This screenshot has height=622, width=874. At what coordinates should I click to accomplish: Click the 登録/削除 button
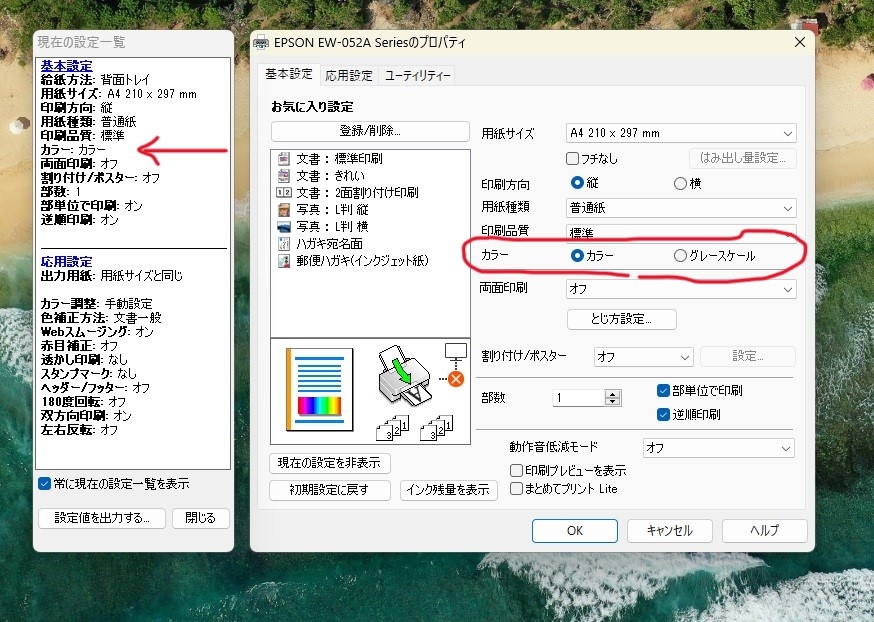click(370, 131)
